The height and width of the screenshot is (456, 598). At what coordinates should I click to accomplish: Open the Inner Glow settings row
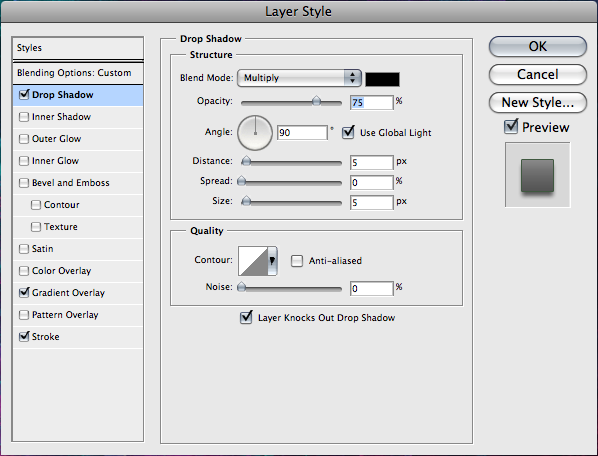tap(78, 161)
